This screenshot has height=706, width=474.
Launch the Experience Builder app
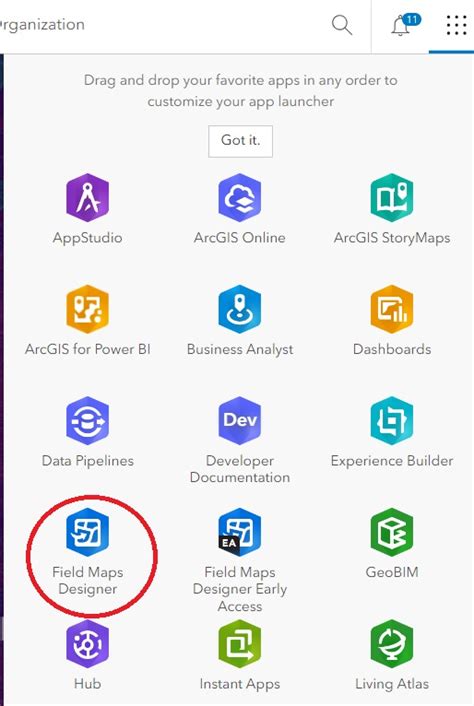pyautogui.click(x=392, y=421)
